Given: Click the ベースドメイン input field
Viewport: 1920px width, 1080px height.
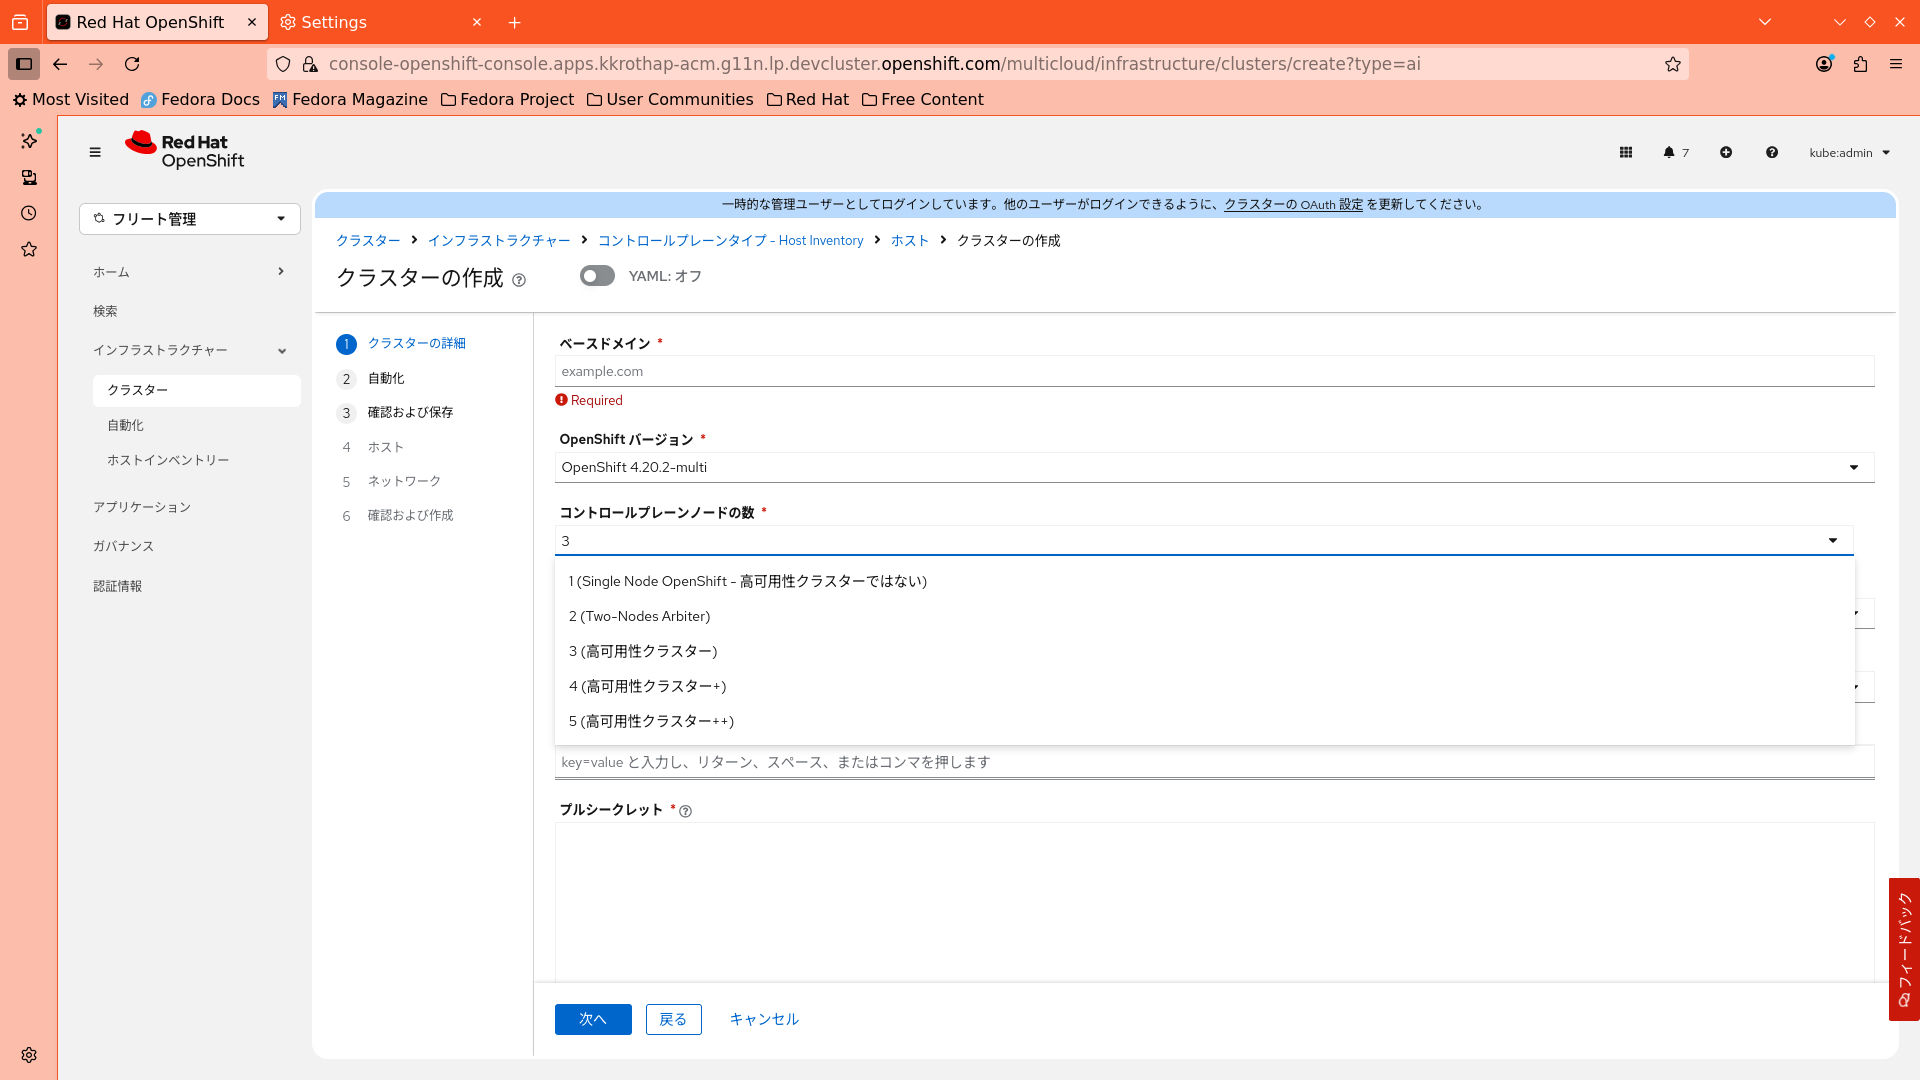Looking at the screenshot, I should point(1214,371).
